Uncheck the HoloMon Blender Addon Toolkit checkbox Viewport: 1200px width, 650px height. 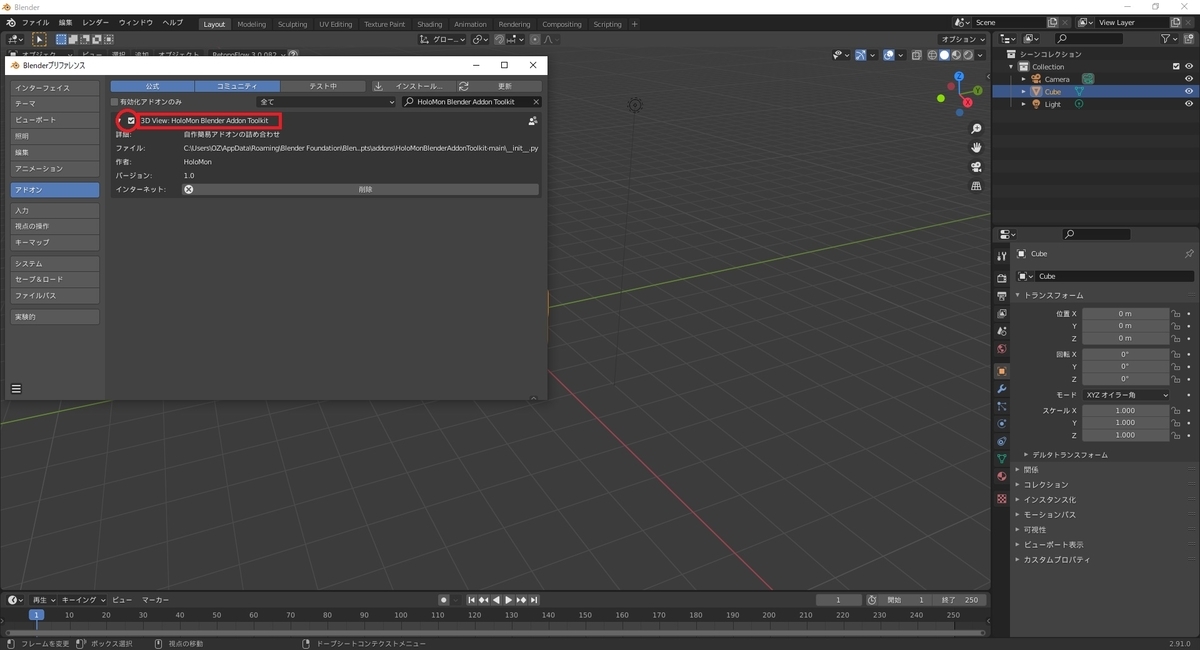tap(131, 121)
